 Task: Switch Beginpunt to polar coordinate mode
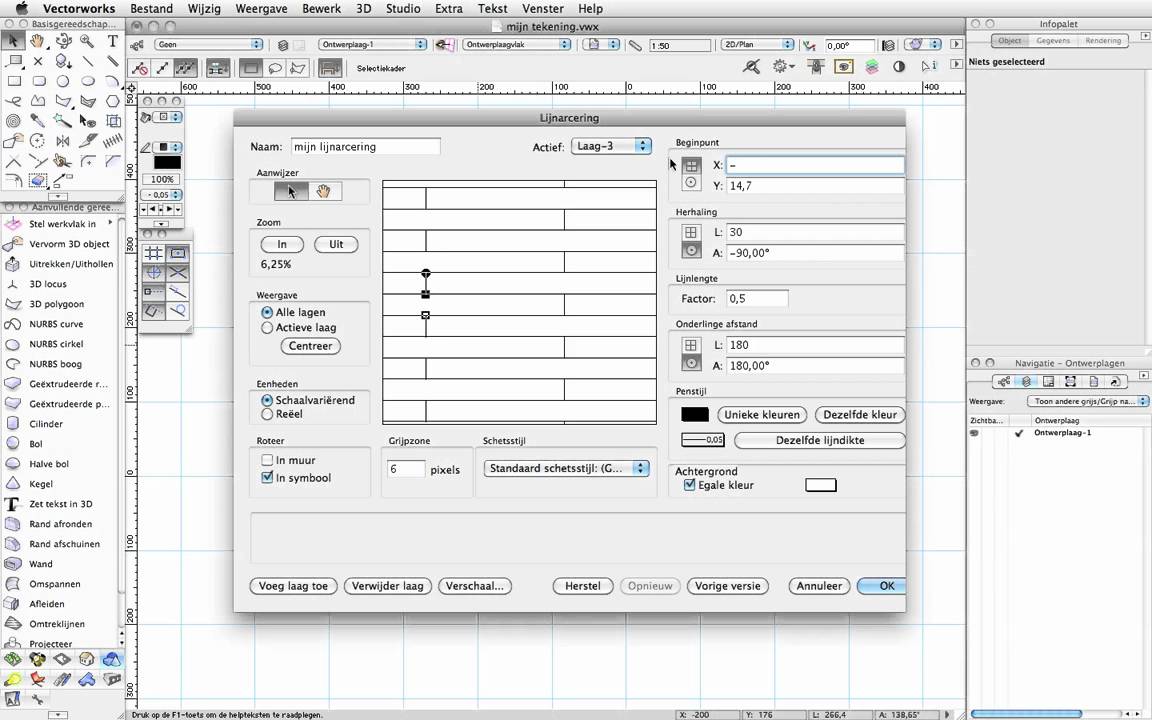(x=691, y=182)
